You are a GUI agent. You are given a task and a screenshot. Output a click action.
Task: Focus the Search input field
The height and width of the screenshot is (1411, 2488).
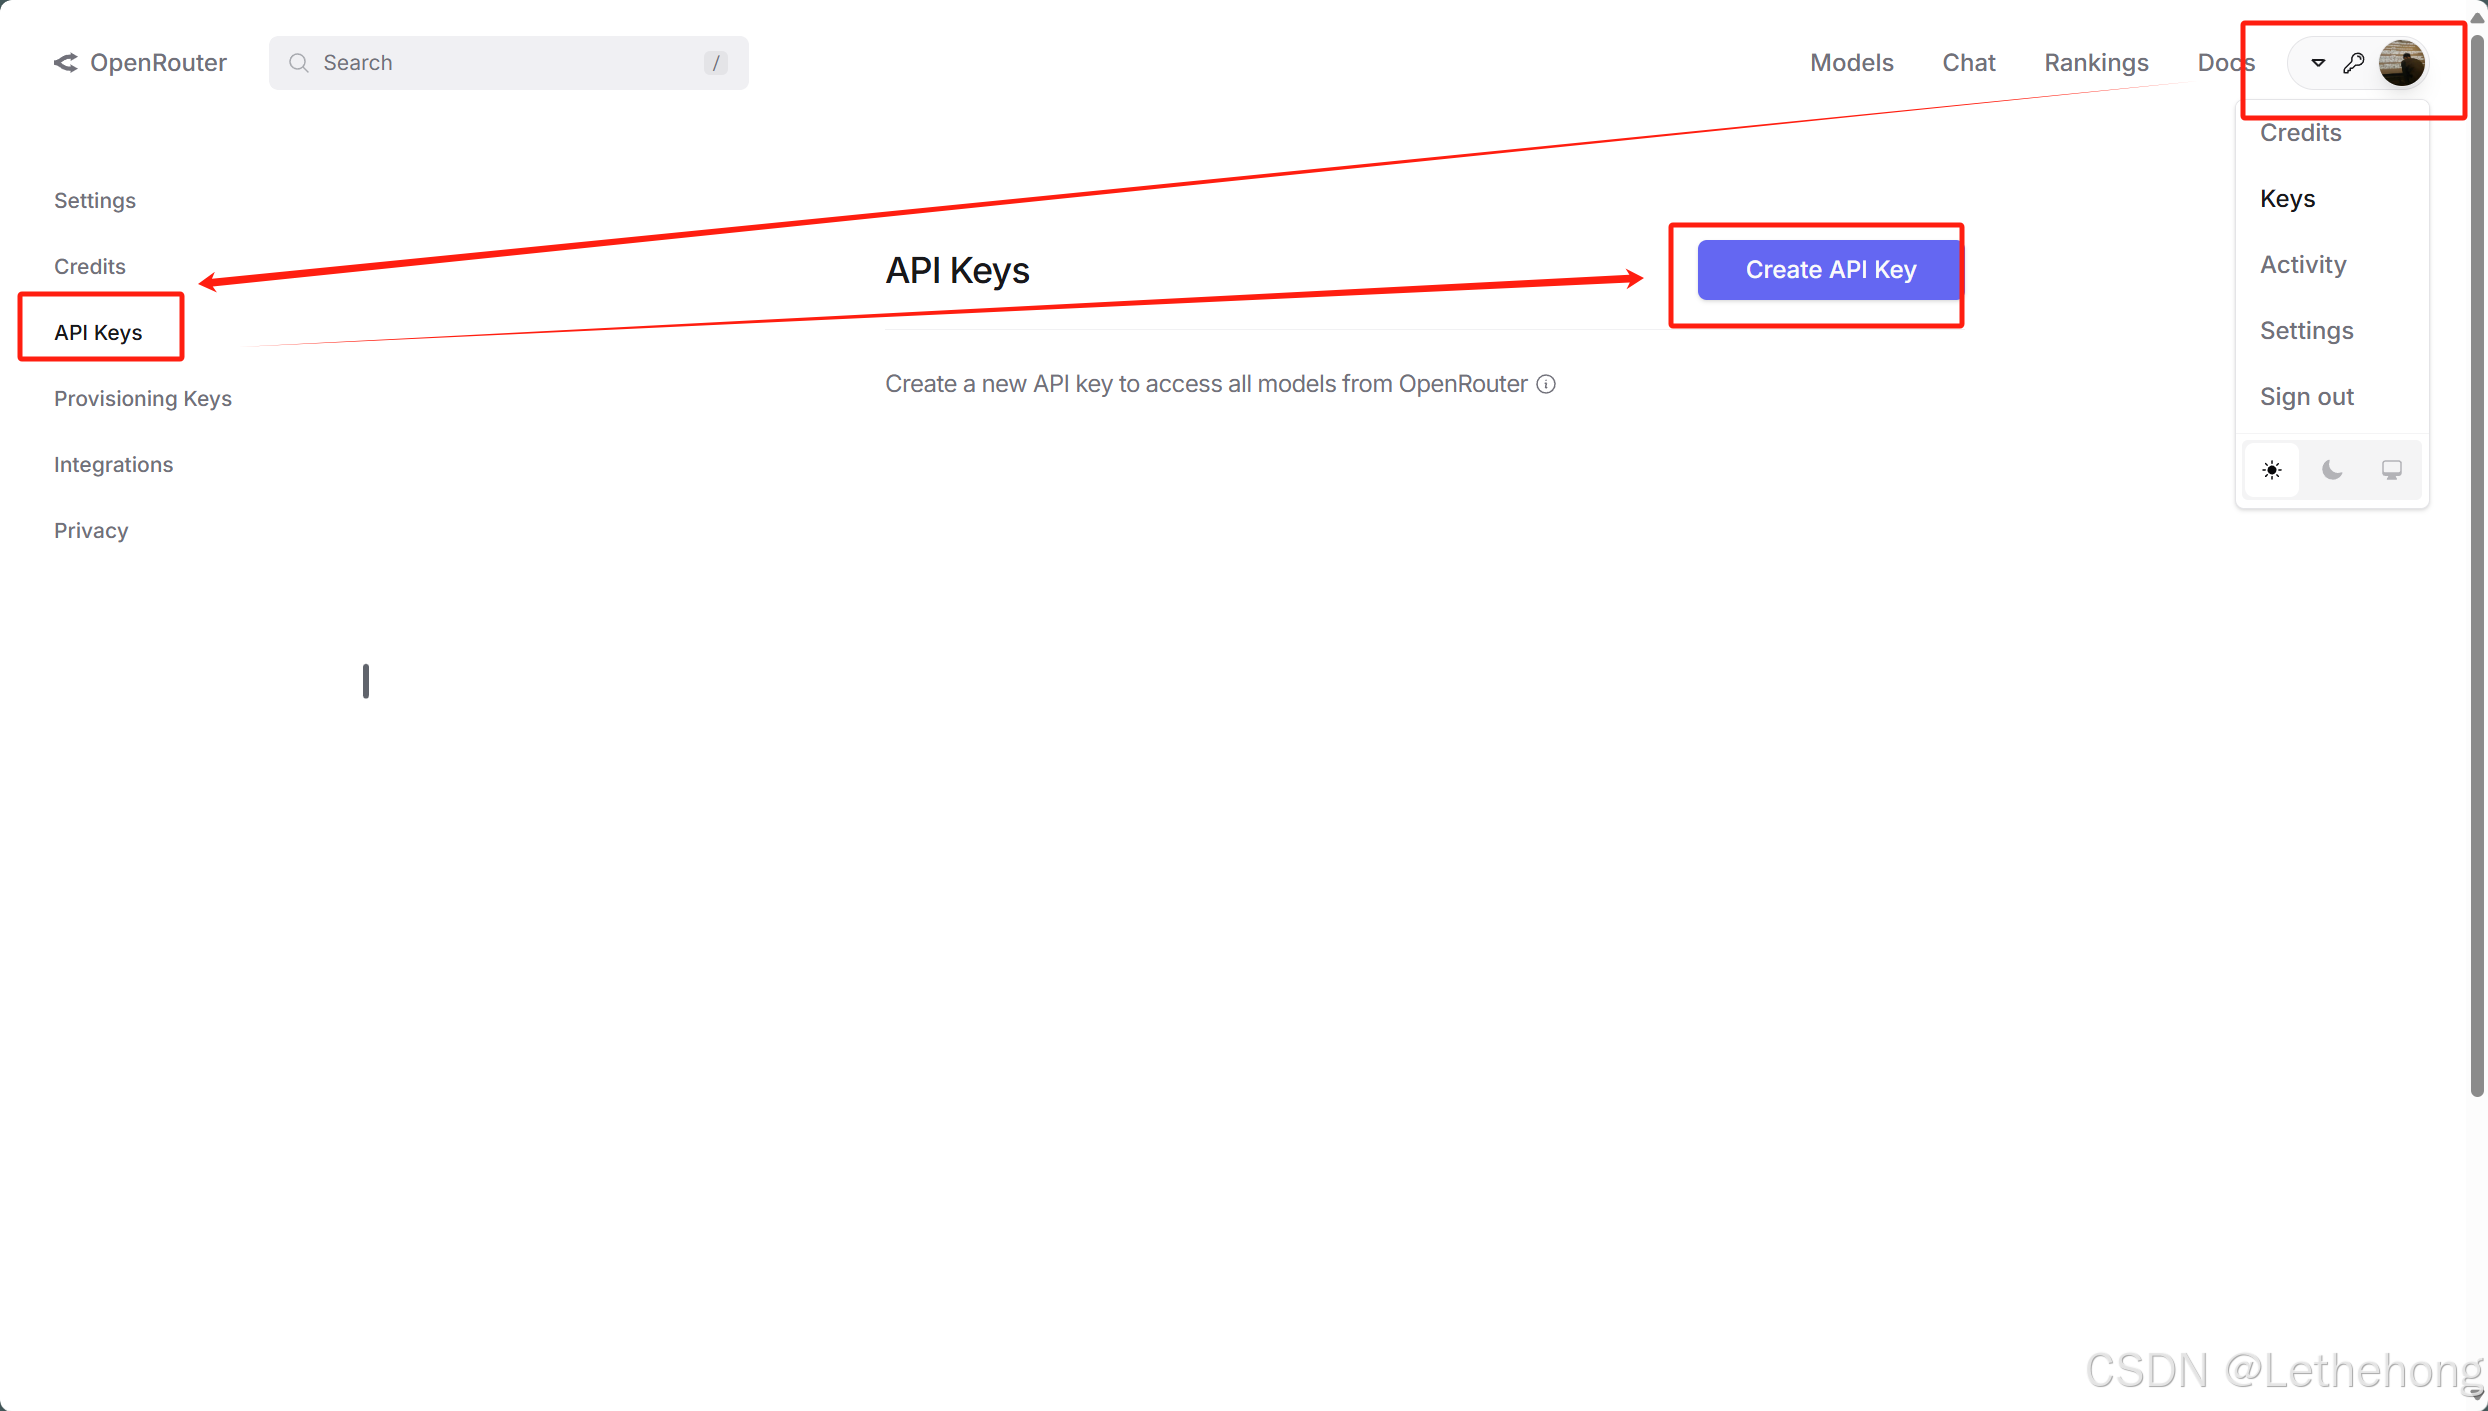[x=508, y=63]
